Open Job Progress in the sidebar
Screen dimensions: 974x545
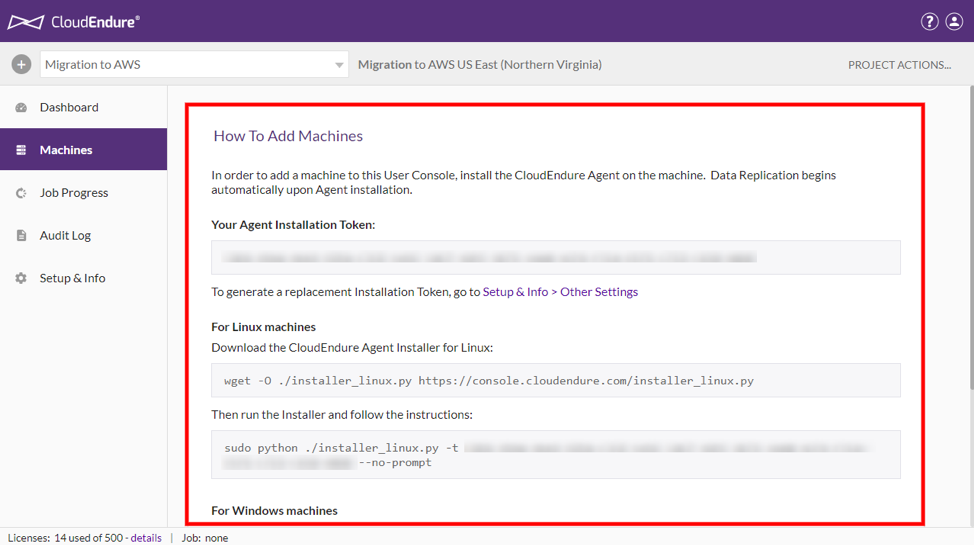83,193
